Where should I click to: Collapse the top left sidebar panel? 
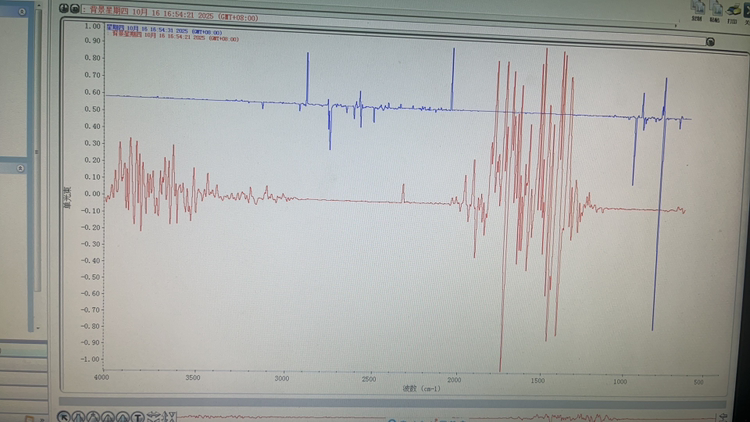pos(22,11)
